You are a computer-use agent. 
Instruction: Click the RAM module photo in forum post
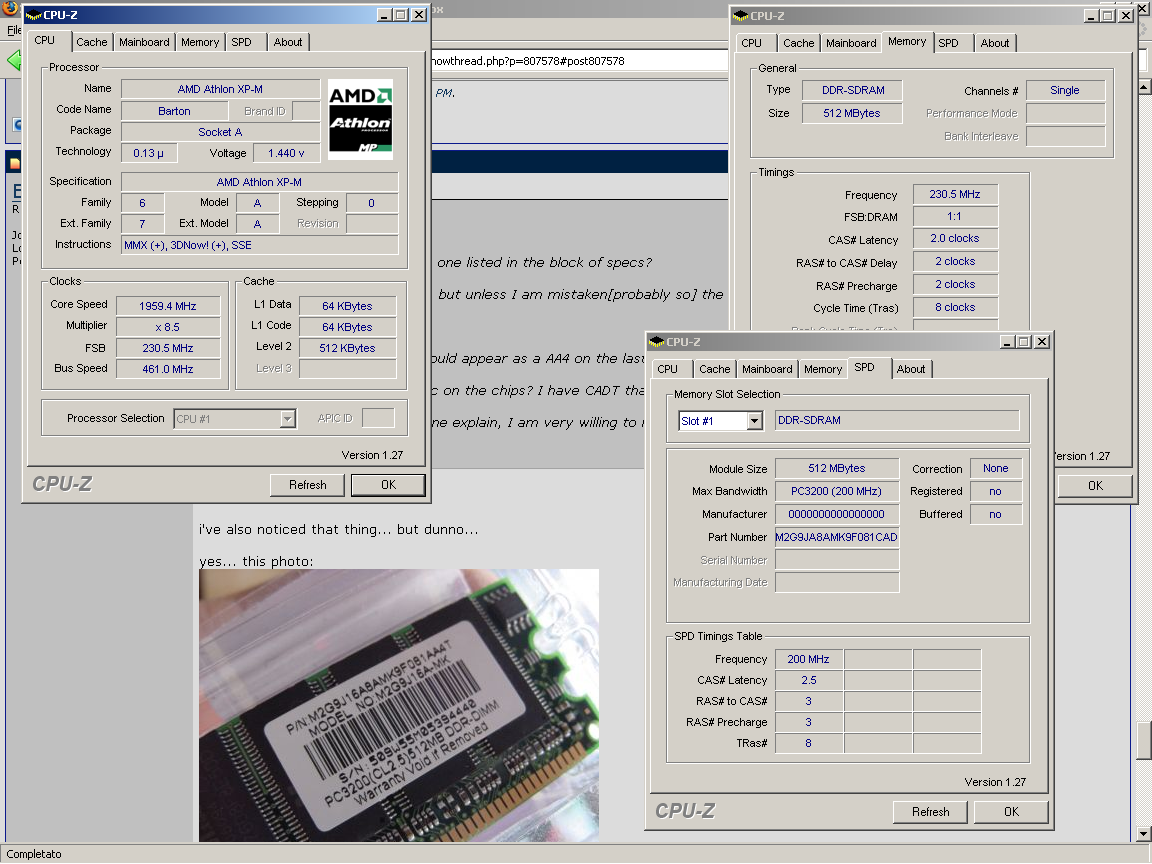[x=399, y=705]
